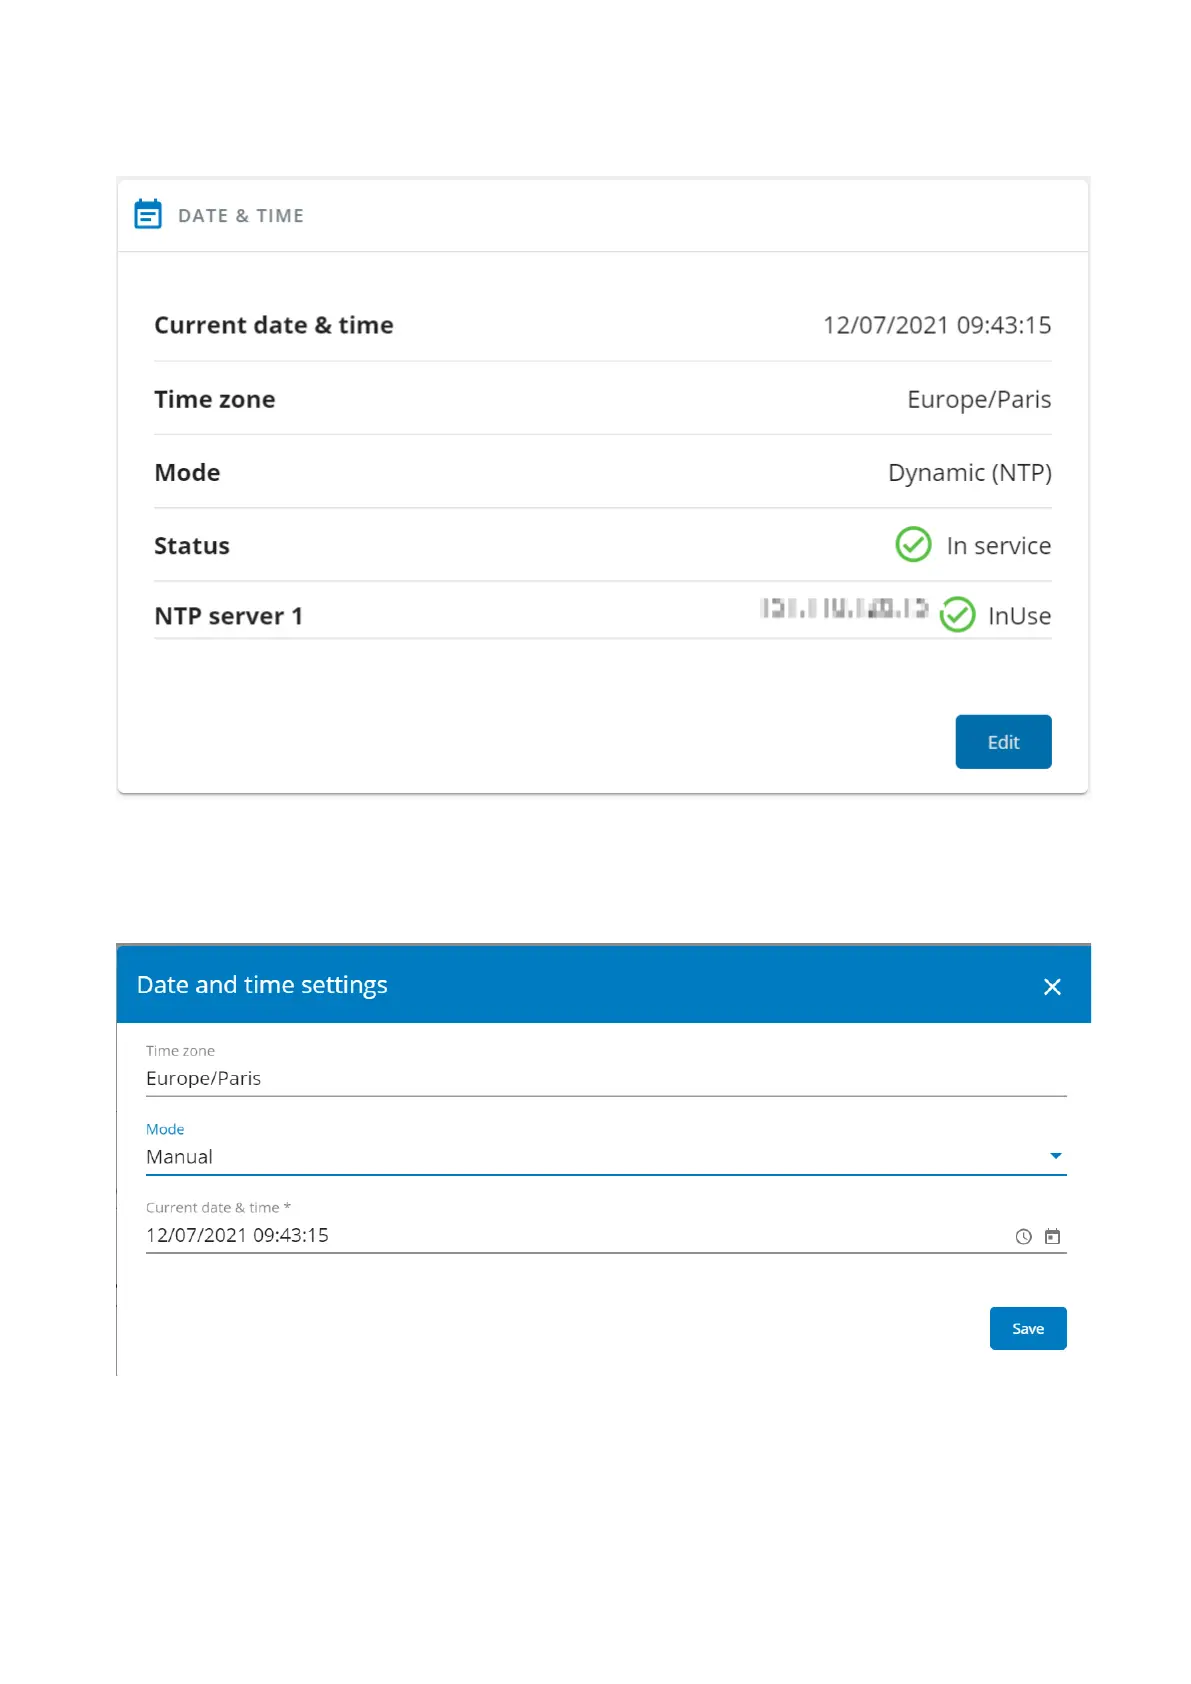Click the Date and time settings title

tap(262, 985)
